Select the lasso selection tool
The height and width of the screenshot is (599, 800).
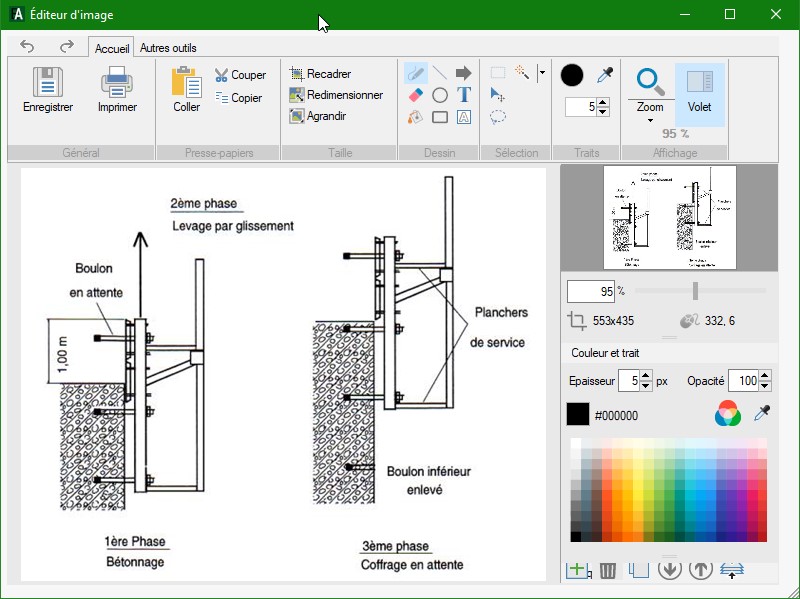pos(498,117)
